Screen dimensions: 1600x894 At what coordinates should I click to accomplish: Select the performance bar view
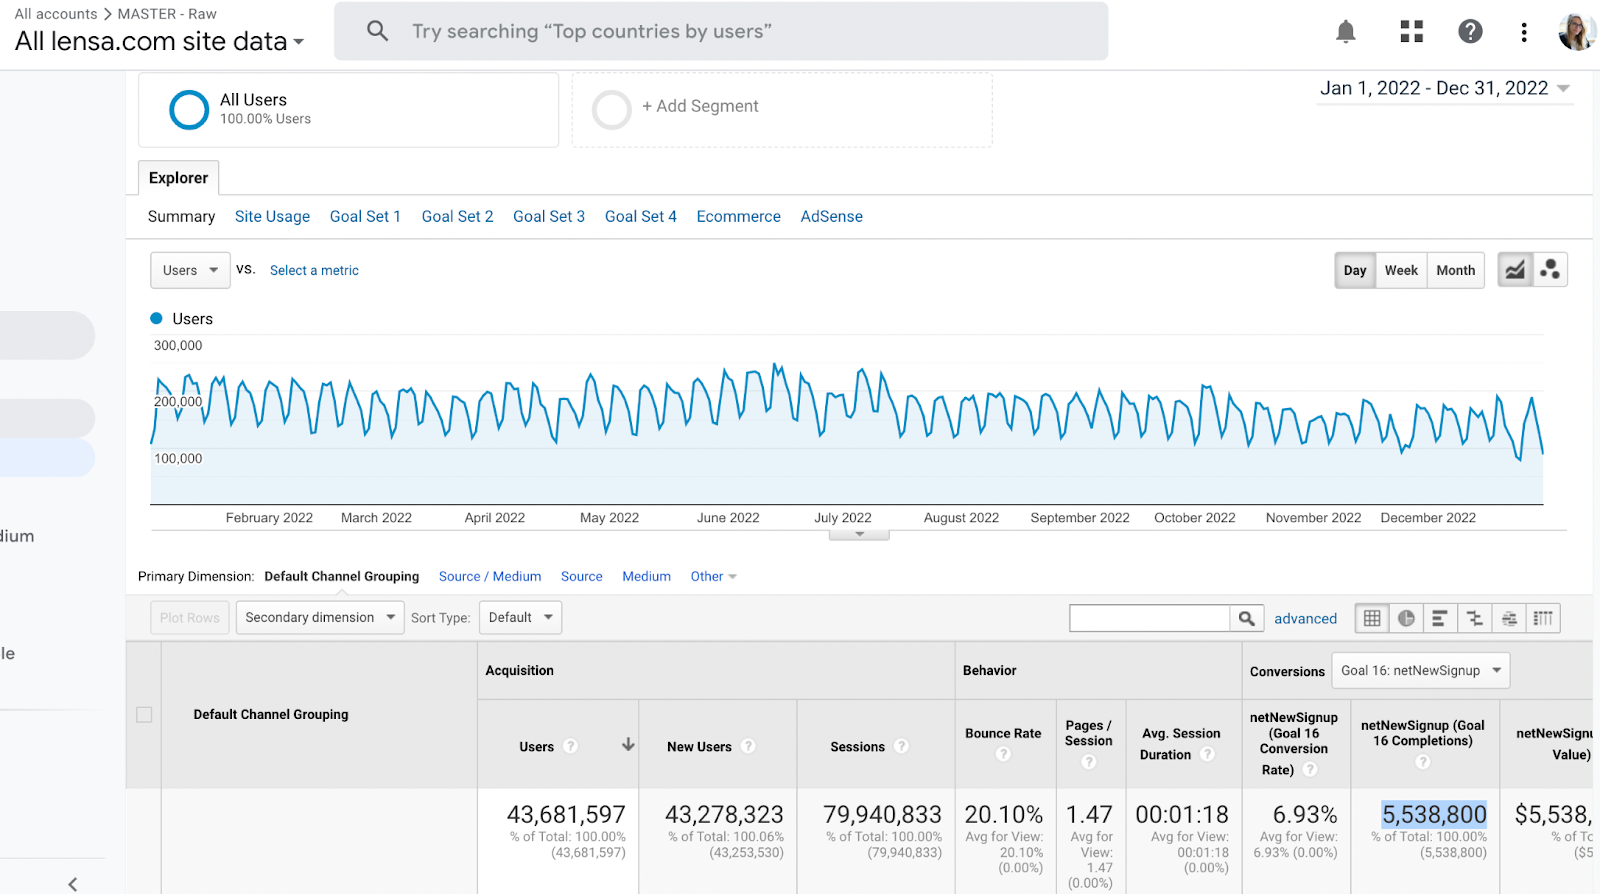click(x=1440, y=618)
